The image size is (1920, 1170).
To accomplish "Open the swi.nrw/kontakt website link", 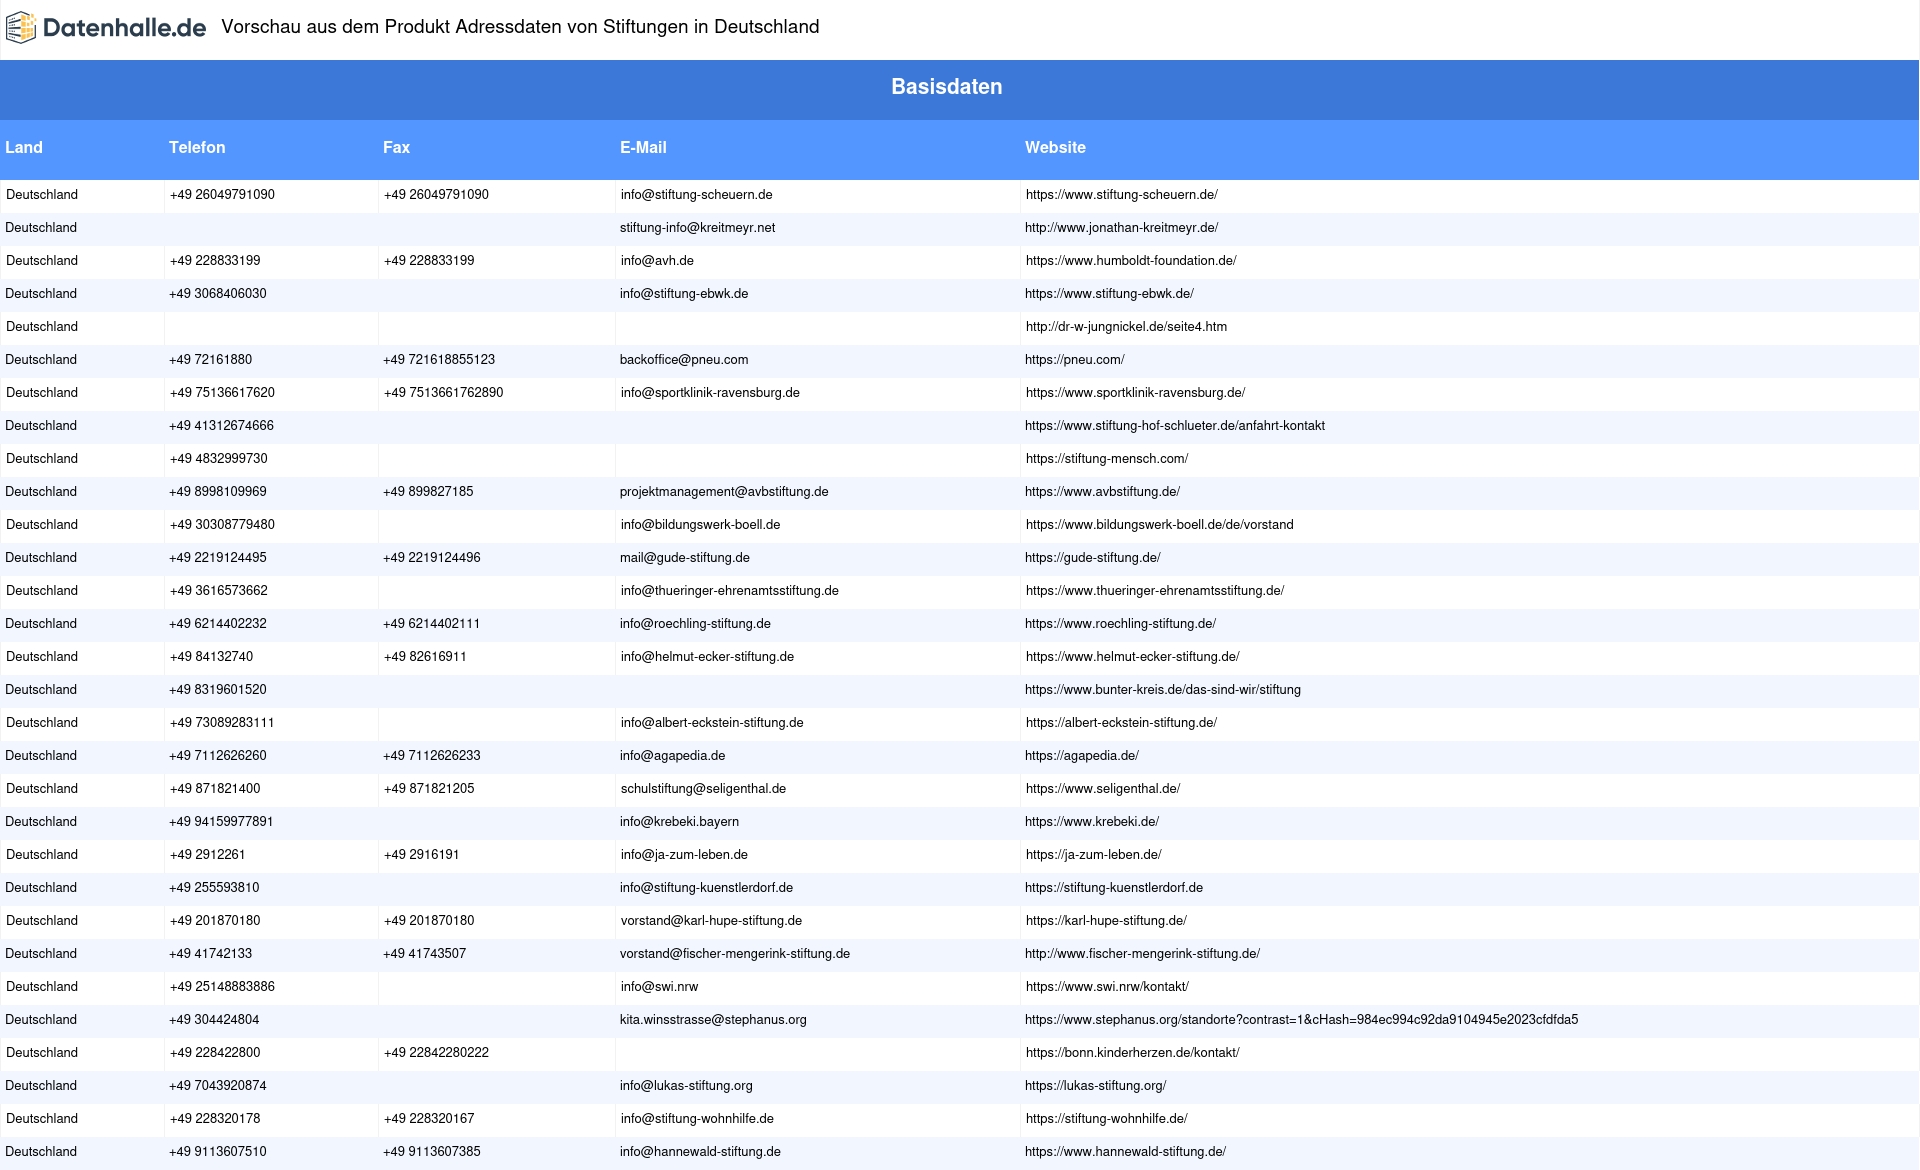I will 1107,987.
